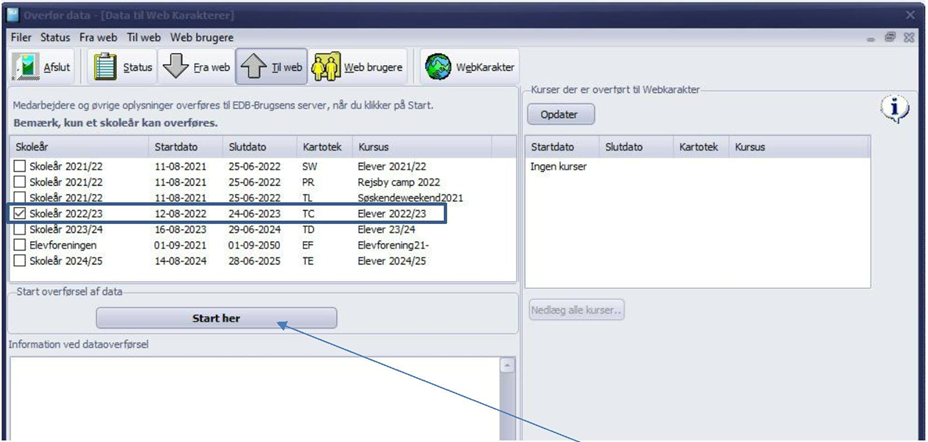Image resolution: width=928 pixels, height=442 pixels.
Task: Select the Elever 2022/23 course text
Action: point(392,214)
